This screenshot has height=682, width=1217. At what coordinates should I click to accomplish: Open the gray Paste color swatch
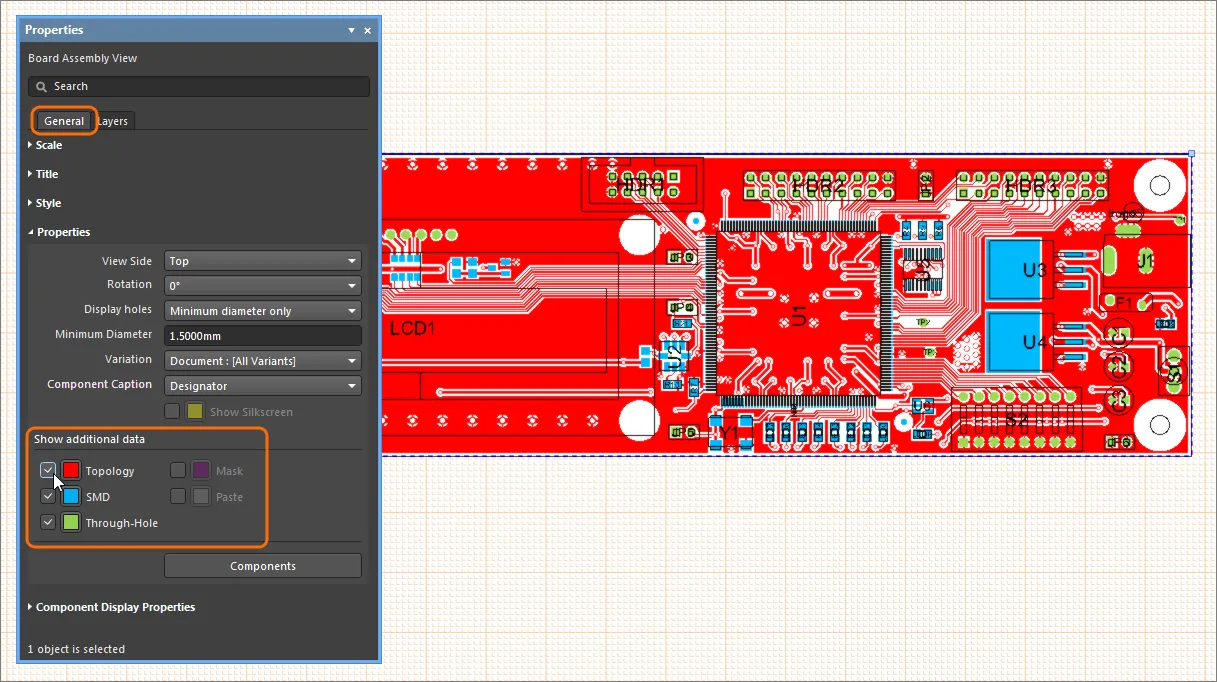click(201, 496)
